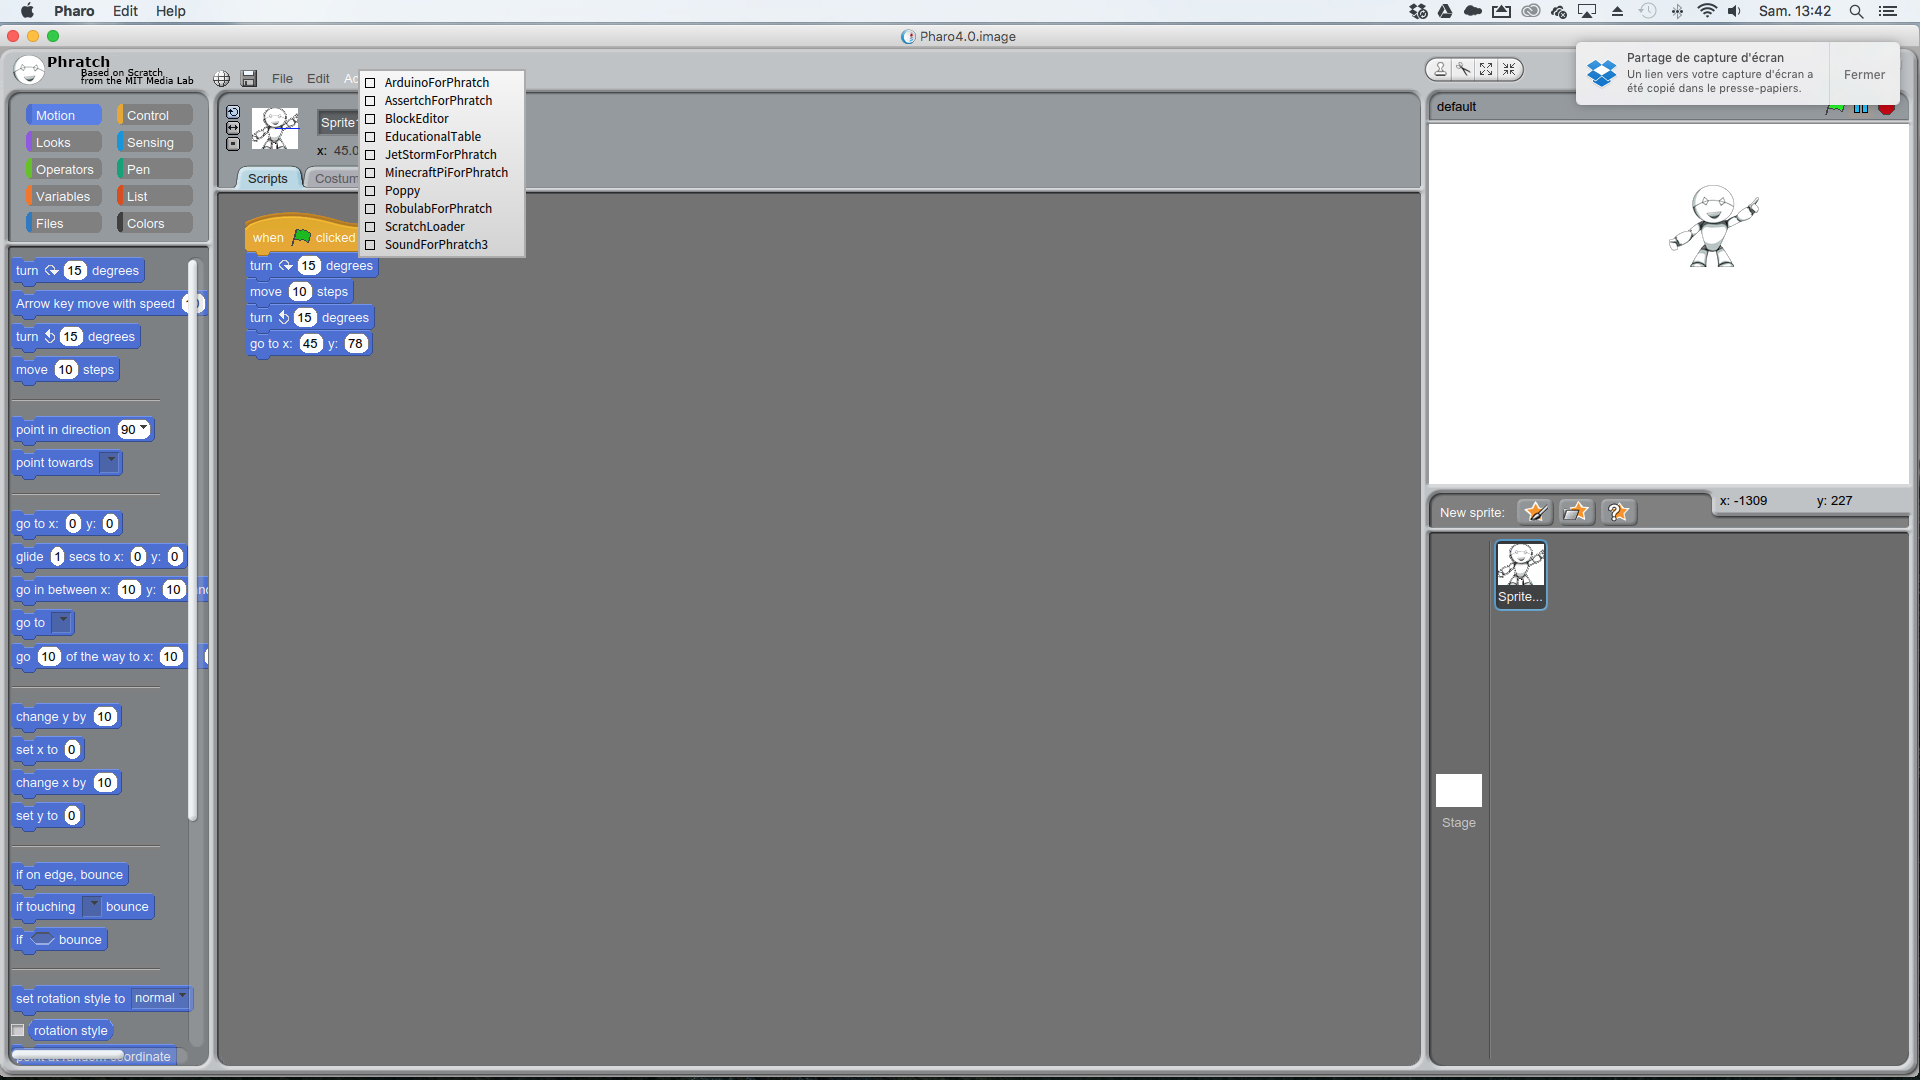
Task: Check Poppy add-on
Action: coord(370,191)
